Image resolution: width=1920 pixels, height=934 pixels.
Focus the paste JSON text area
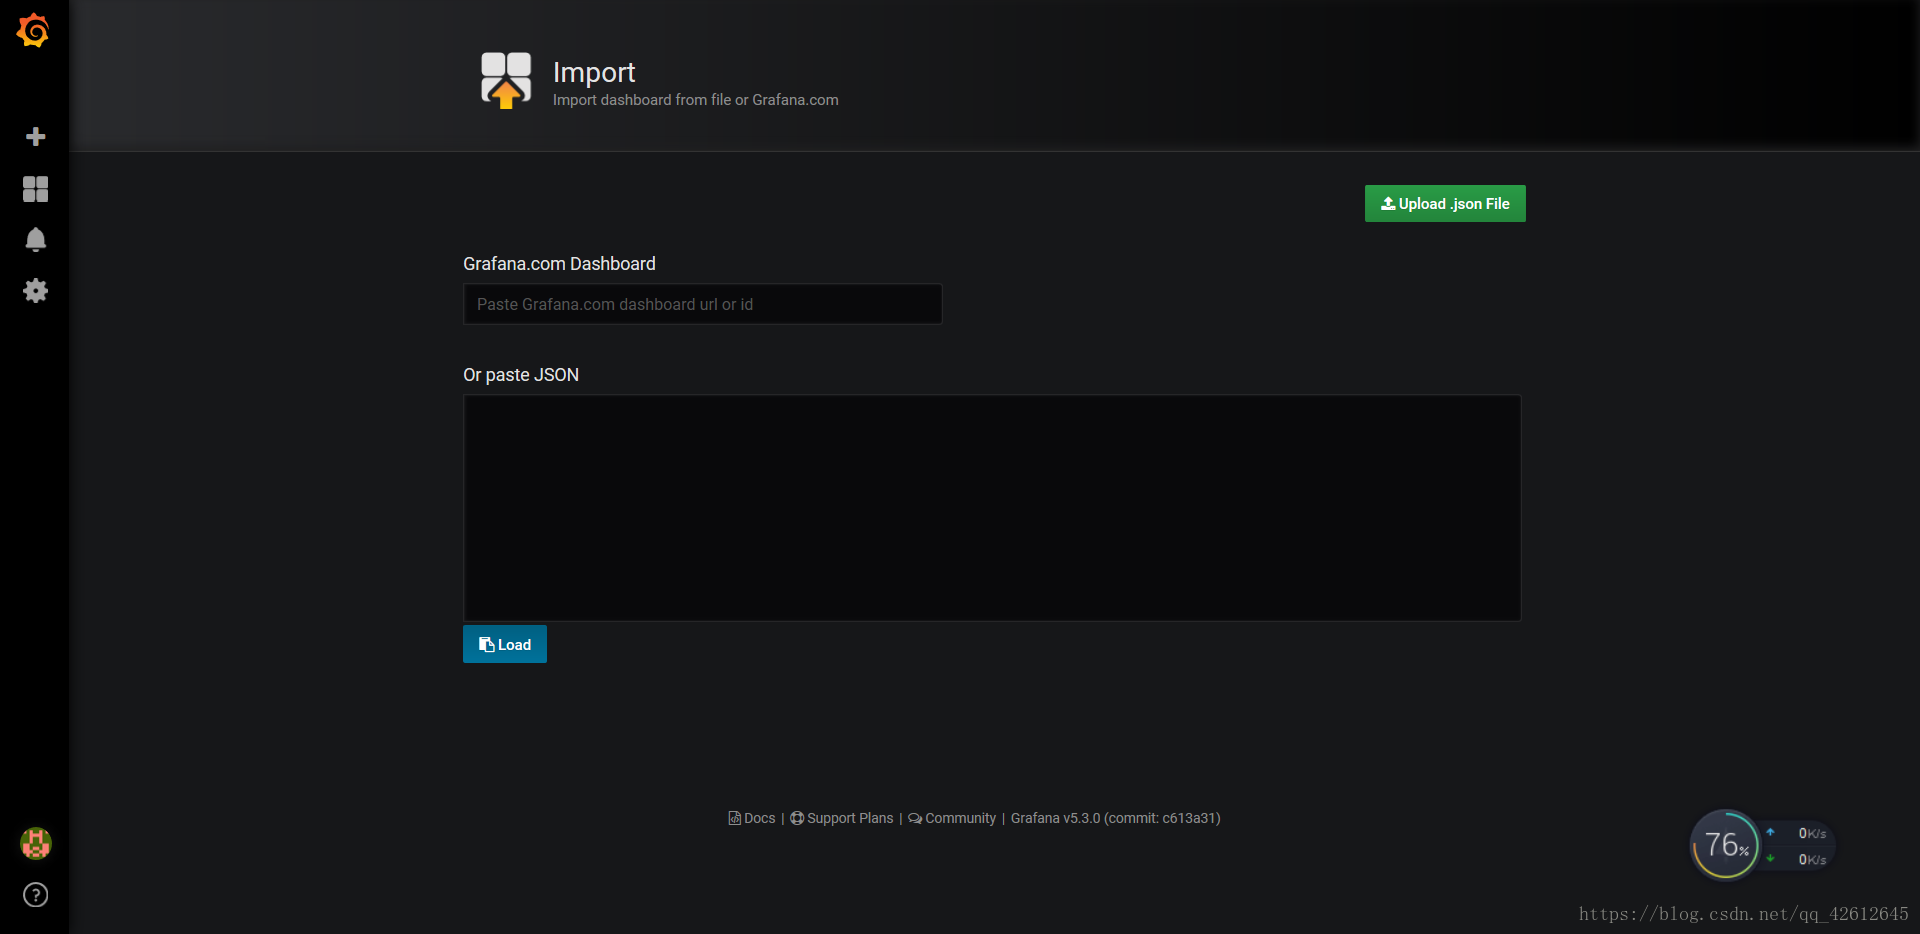pos(992,508)
